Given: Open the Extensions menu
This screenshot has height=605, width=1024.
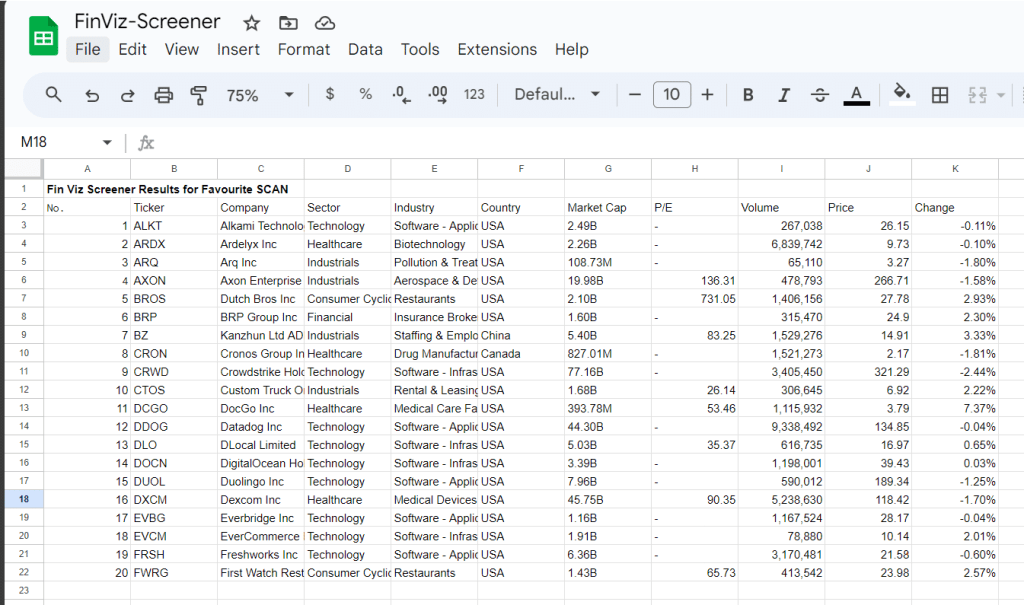Looking at the screenshot, I should tap(497, 49).
